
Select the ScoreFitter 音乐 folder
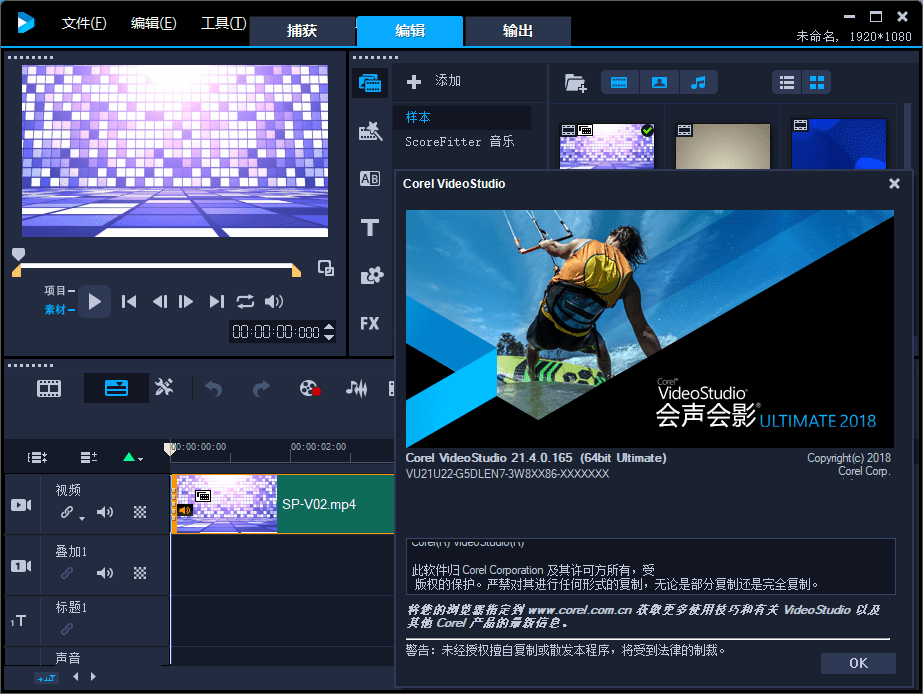[x=462, y=141]
